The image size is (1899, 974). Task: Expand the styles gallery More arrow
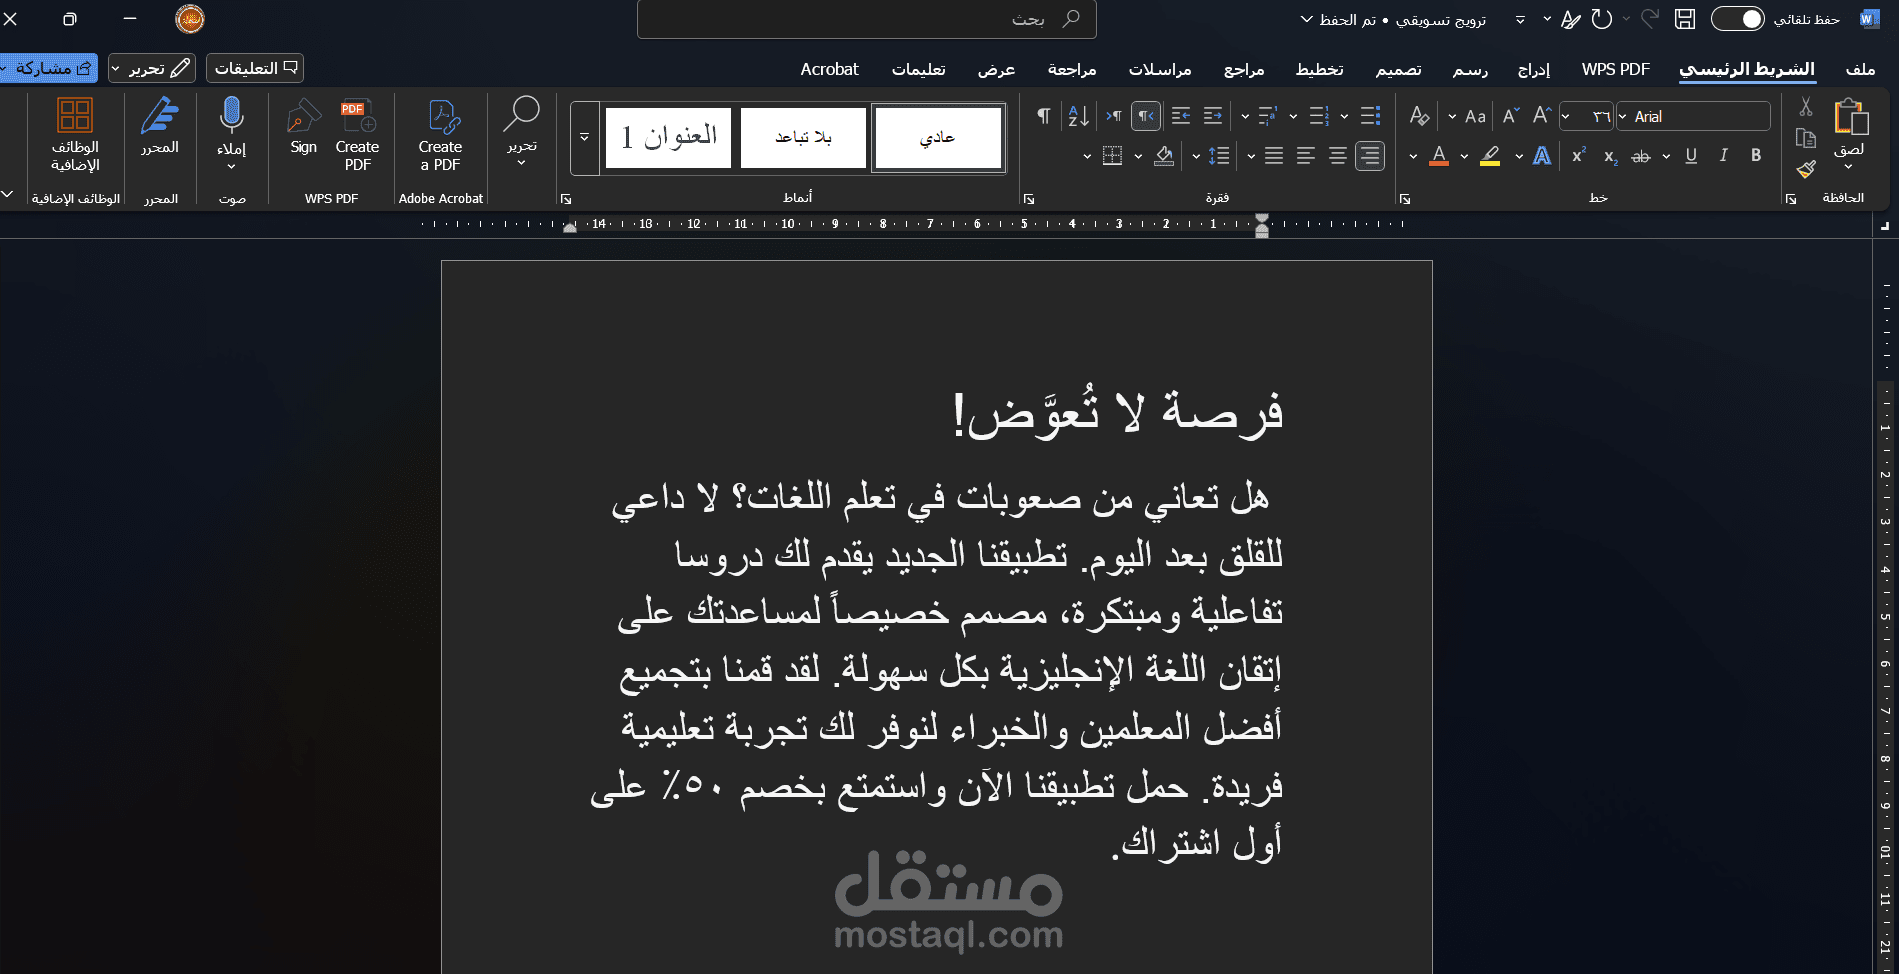click(585, 138)
